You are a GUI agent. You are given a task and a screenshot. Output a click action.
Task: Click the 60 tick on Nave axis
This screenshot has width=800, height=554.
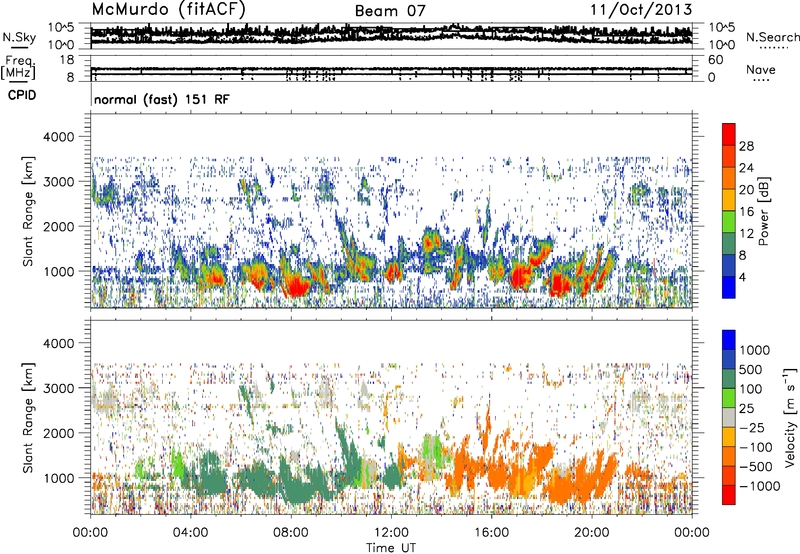715,60
